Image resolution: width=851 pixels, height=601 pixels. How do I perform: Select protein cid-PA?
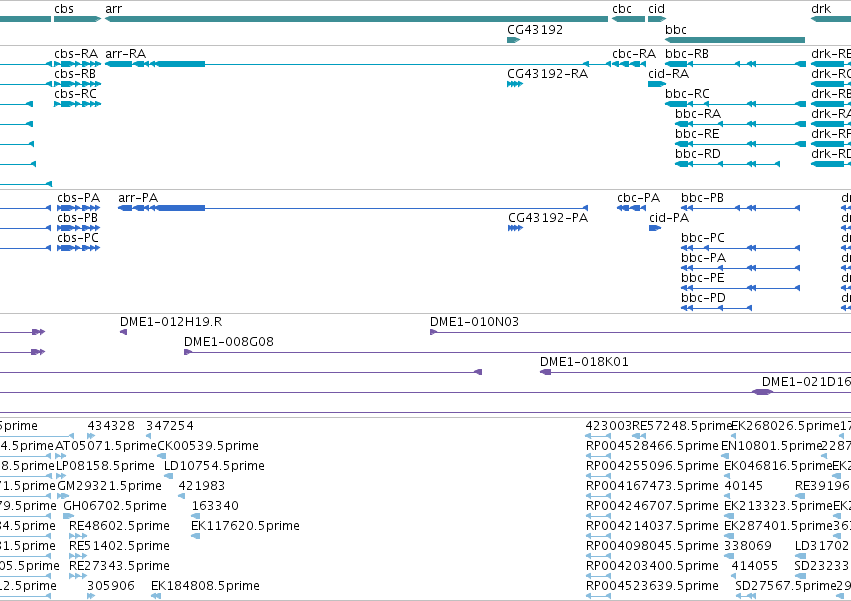pyautogui.click(x=655, y=228)
